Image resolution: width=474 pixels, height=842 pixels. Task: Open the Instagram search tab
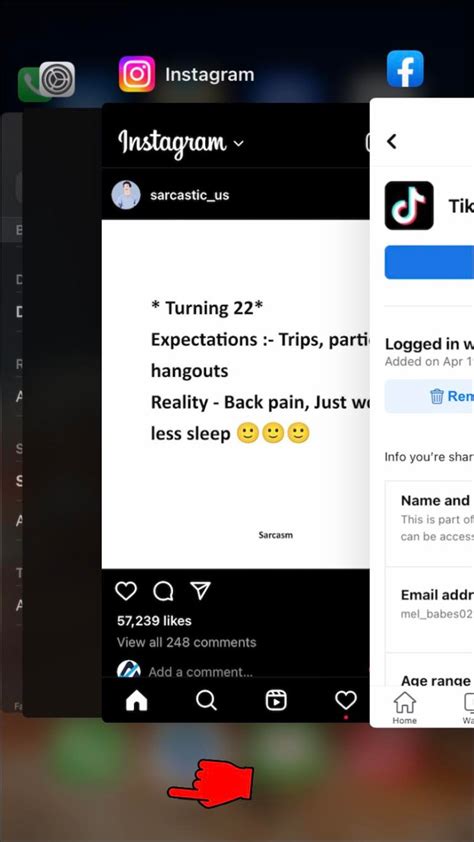206,700
